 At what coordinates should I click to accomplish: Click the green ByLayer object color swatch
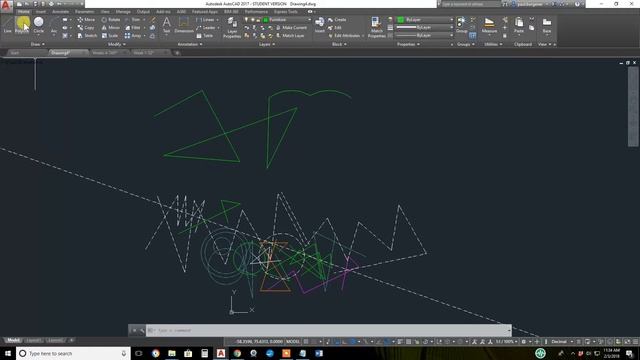coord(401,20)
